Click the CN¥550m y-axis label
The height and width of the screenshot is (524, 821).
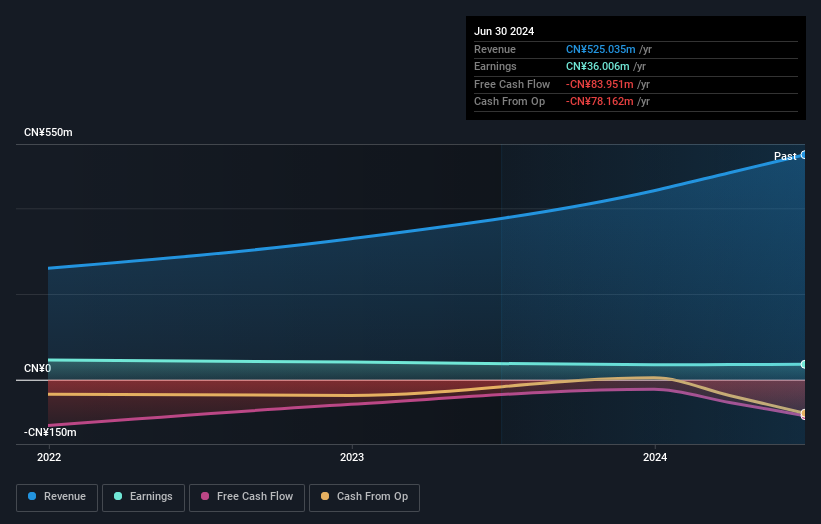pyautogui.click(x=48, y=132)
